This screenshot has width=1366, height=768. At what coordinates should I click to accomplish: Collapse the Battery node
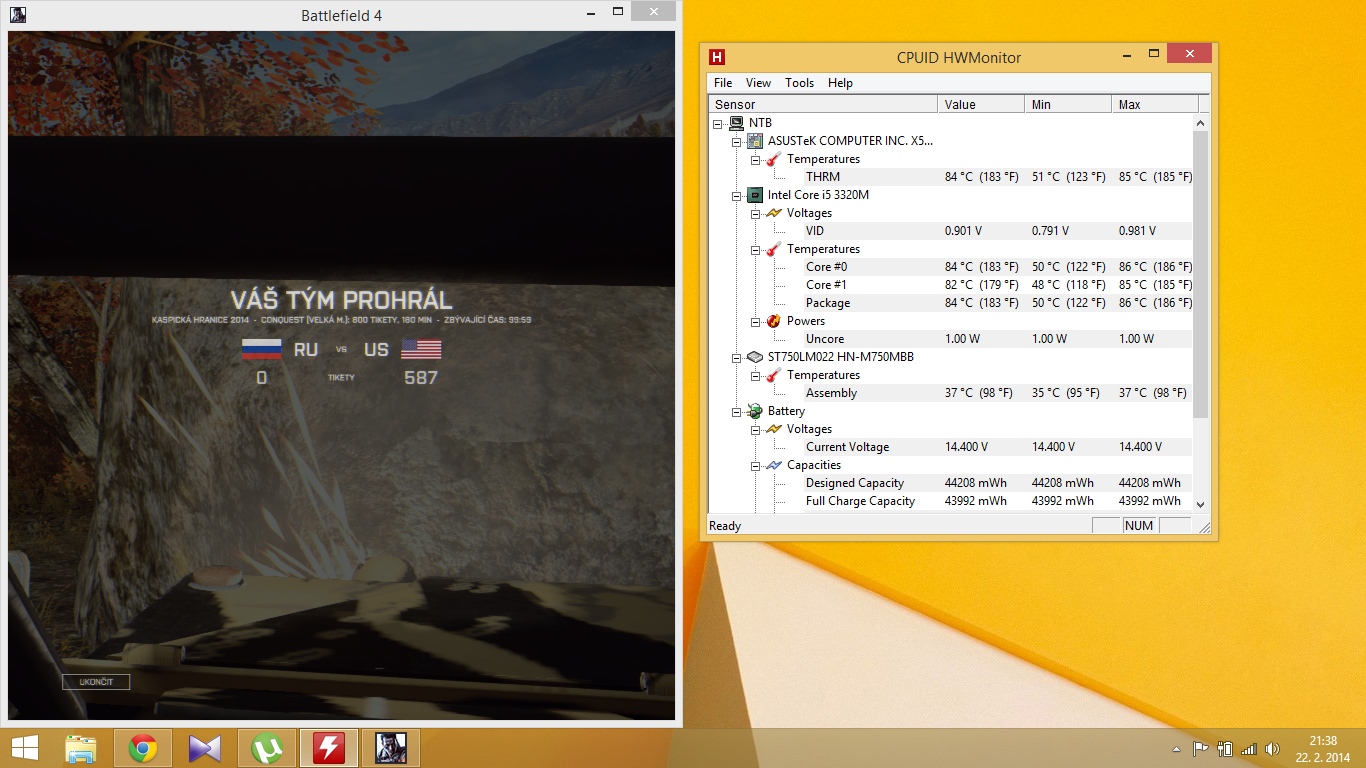[737, 412]
